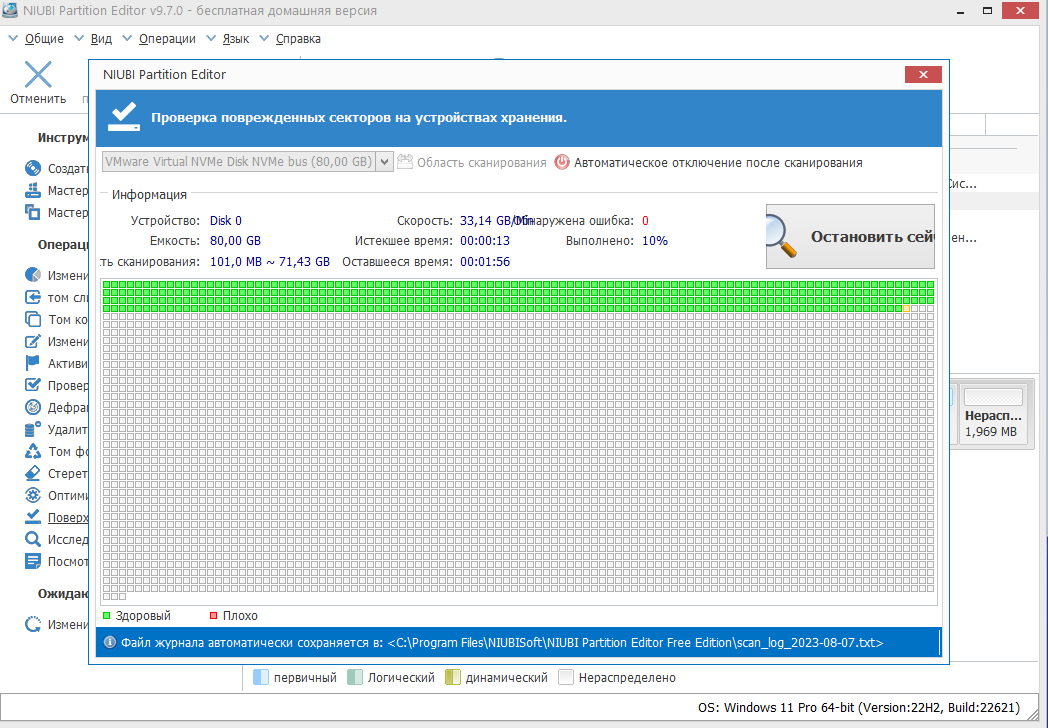Click the Disk 0 device value
This screenshot has height=728, width=1048.
click(x=226, y=221)
